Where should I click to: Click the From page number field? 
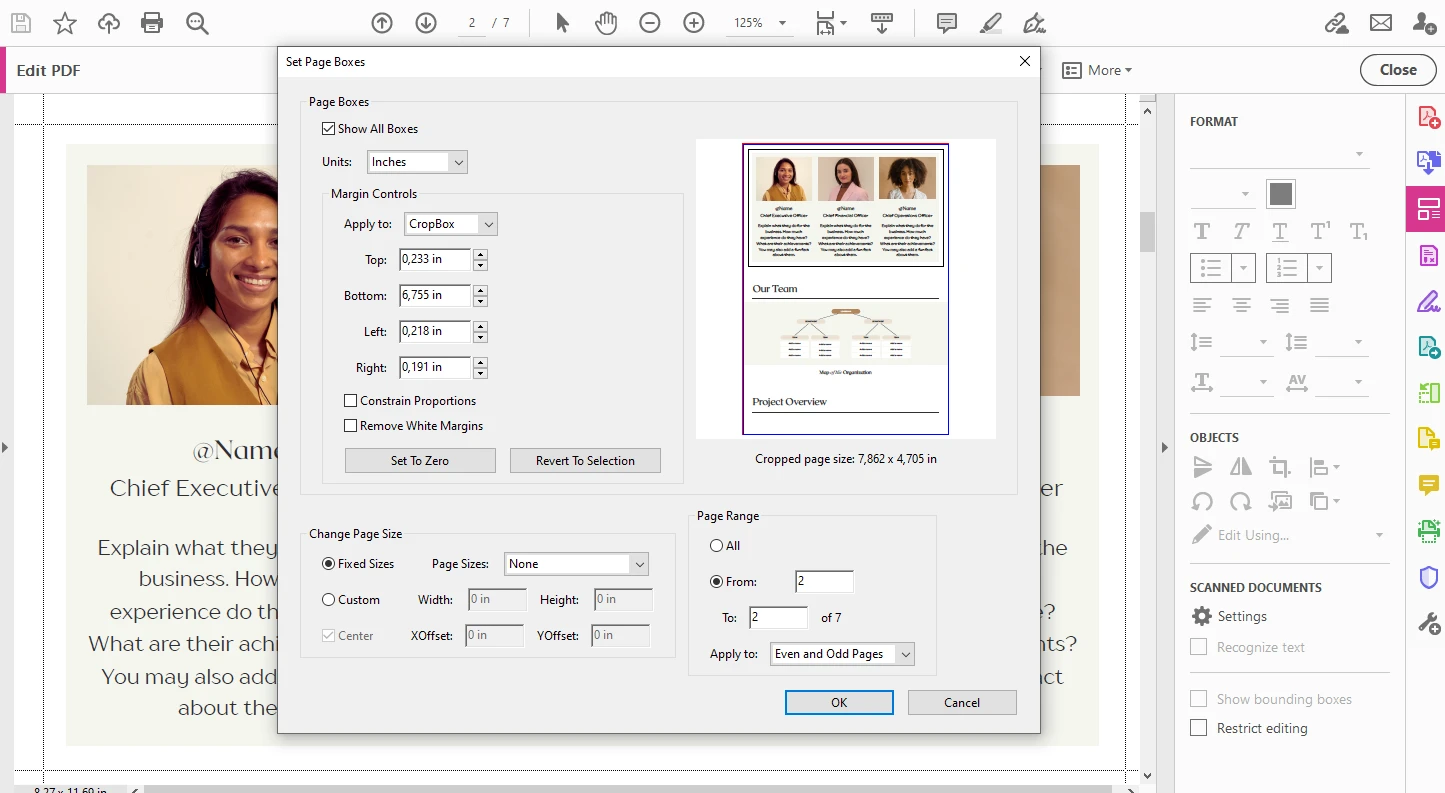point(825,582)
